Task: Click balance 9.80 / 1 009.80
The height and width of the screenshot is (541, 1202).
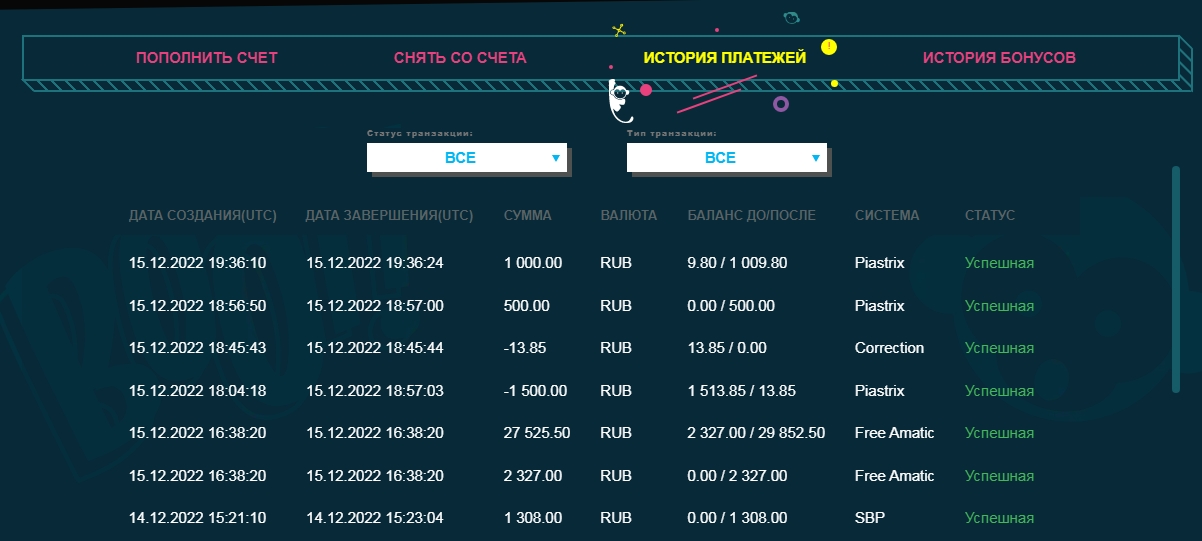Action: [x=738, y=263]
